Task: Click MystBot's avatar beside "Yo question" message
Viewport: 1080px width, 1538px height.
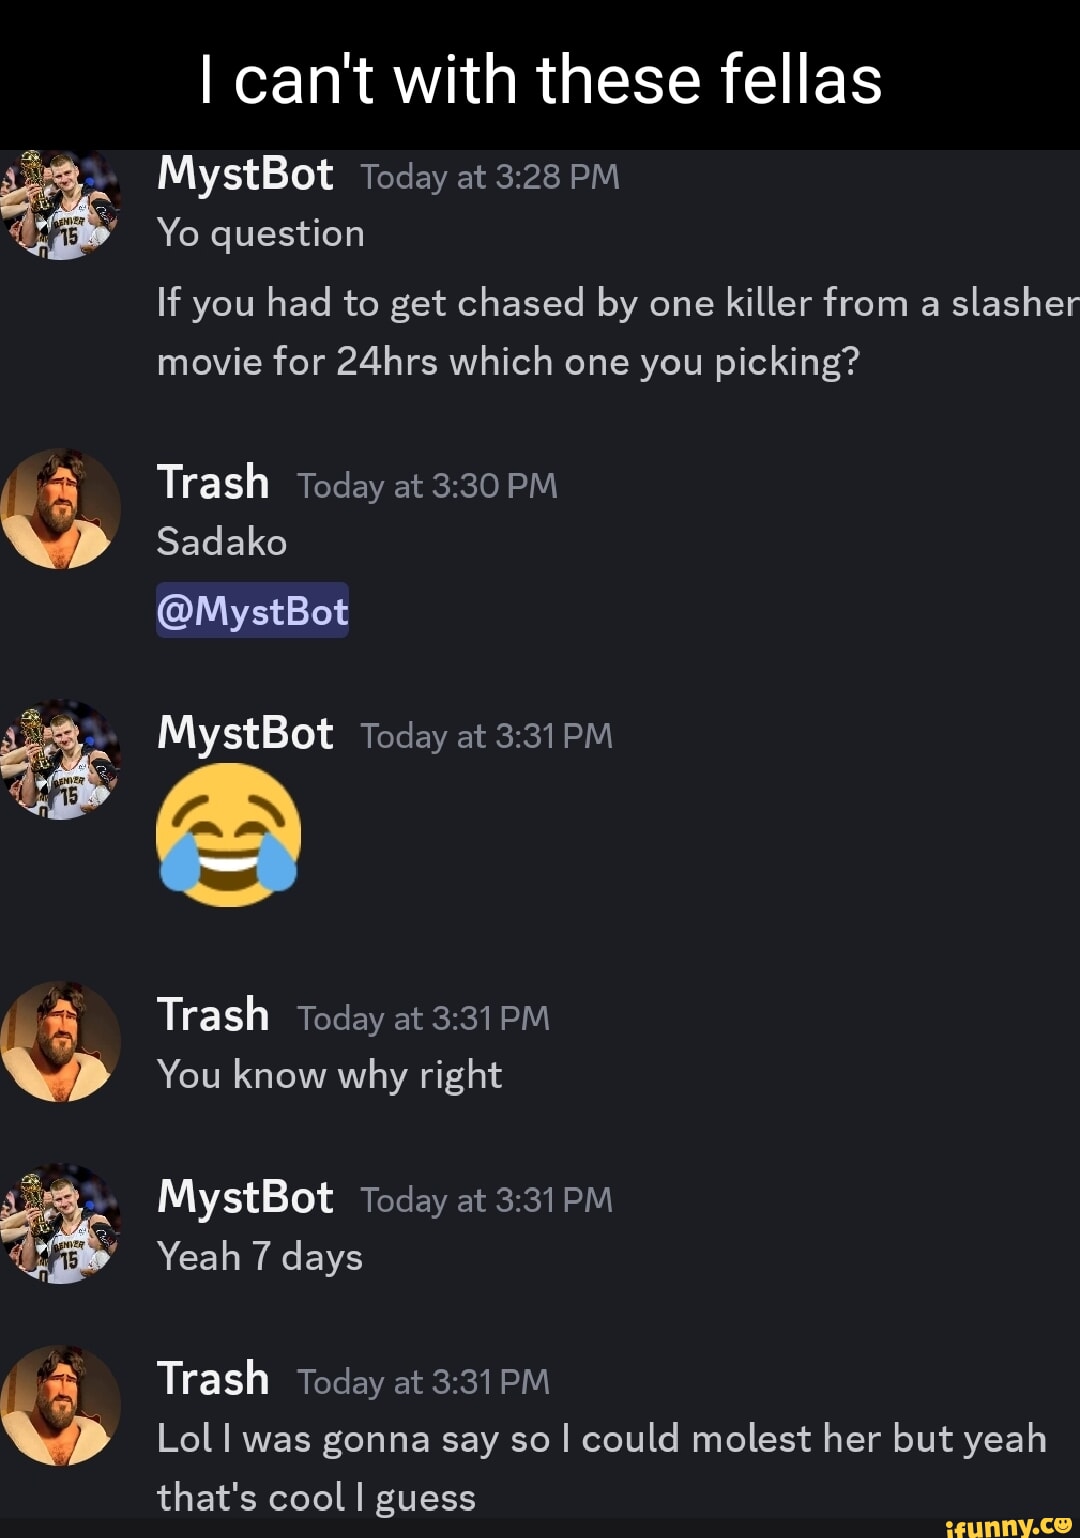Action: (62, 207)
